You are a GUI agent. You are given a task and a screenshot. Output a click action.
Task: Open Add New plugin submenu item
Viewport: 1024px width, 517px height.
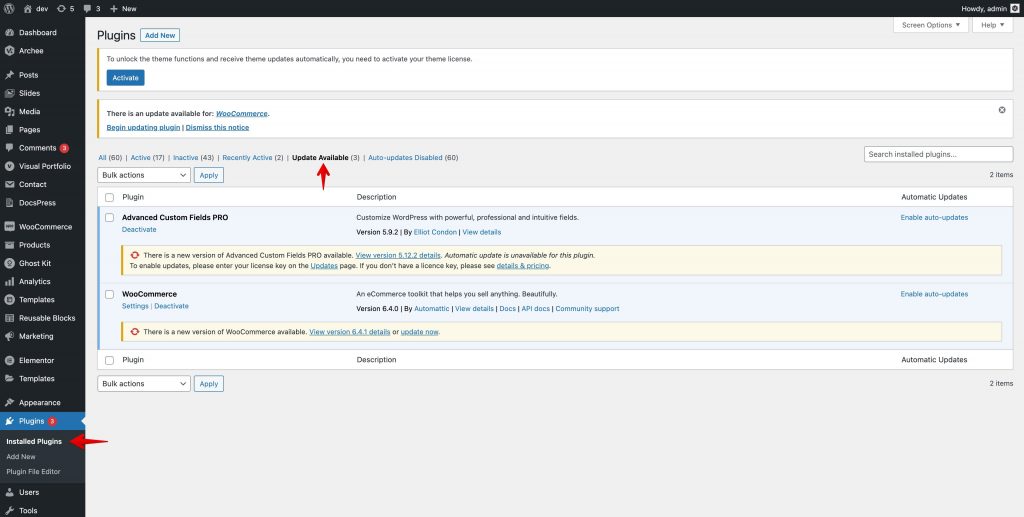(21, 457)
